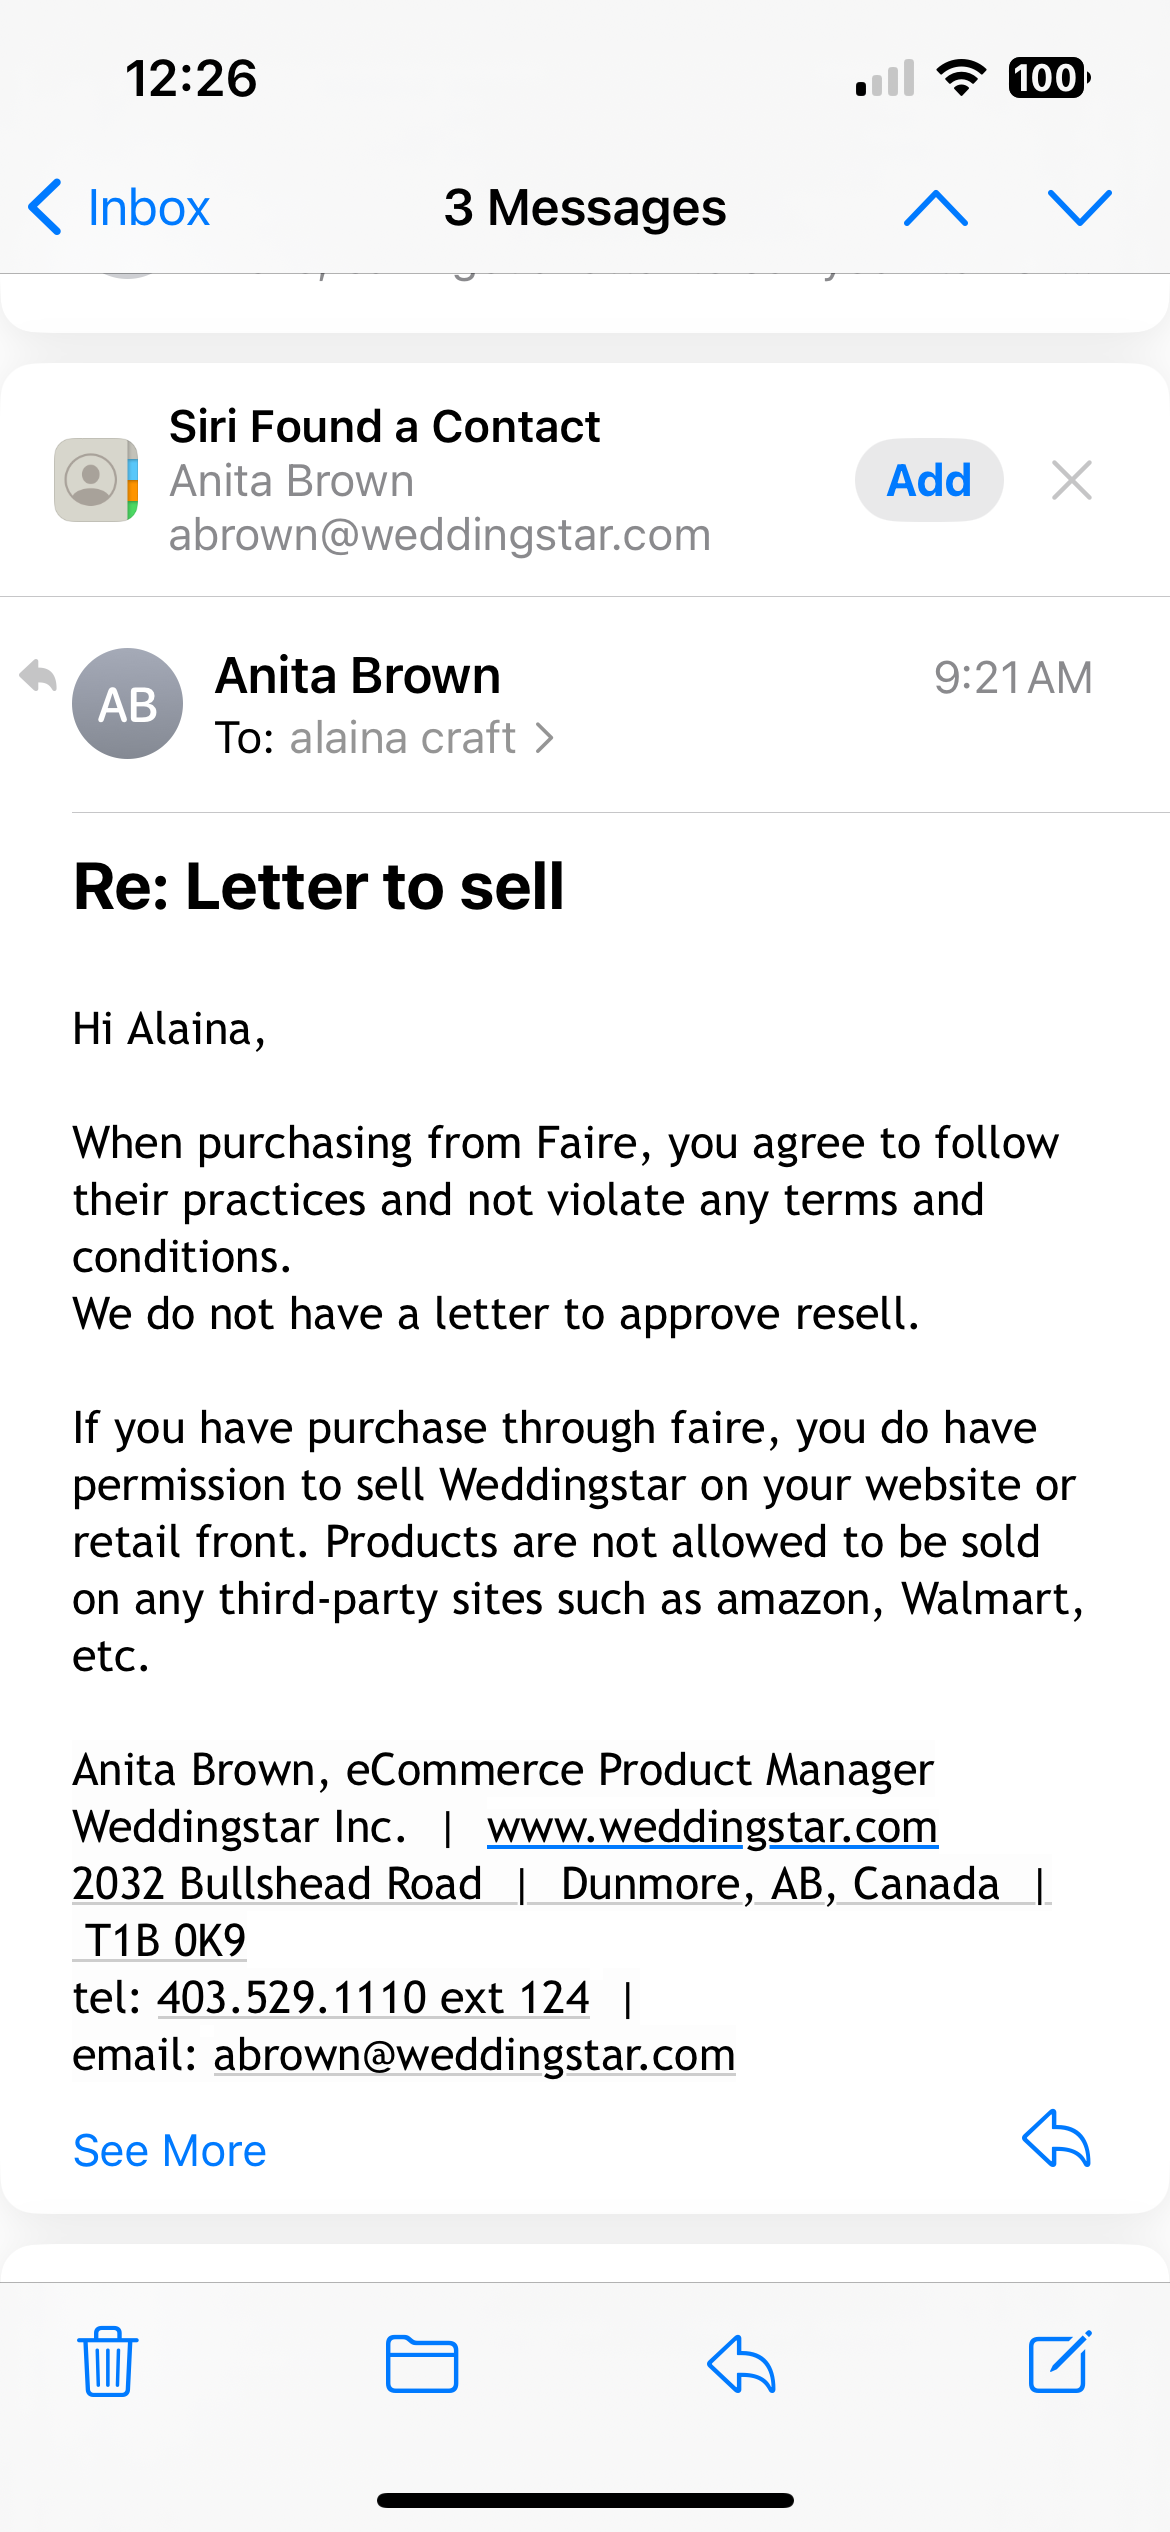This screenshot has height=2532, width=1170.
Task: Tap the Re: Letter to sell subject
Action: [x=319, y=887]
